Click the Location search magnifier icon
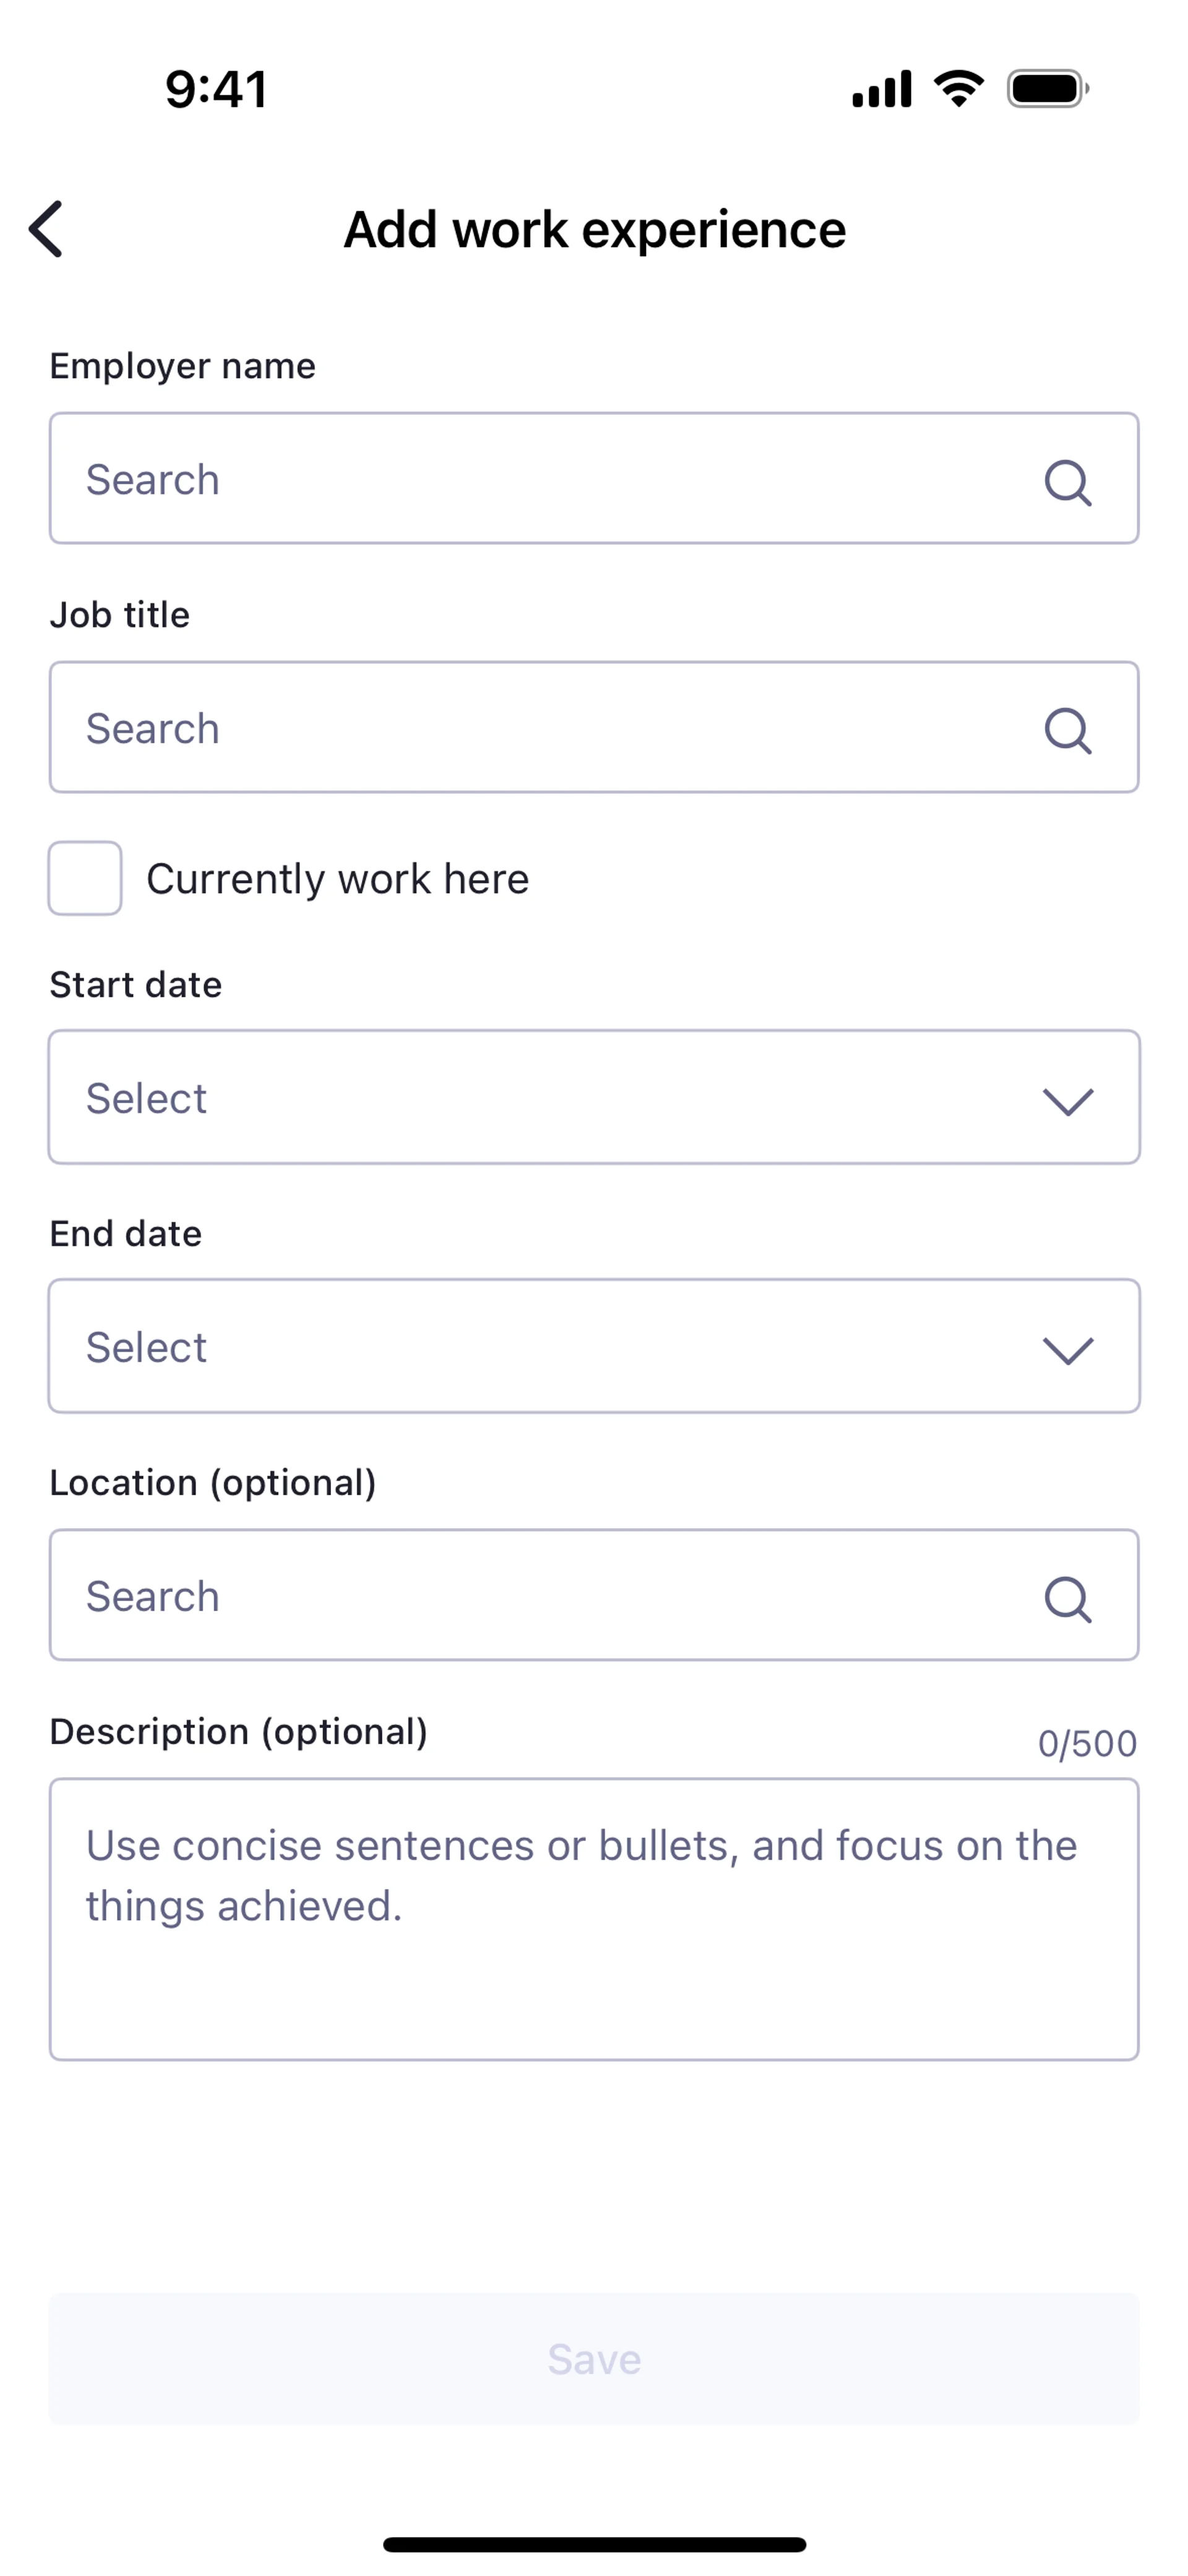 (1067, 1598)
